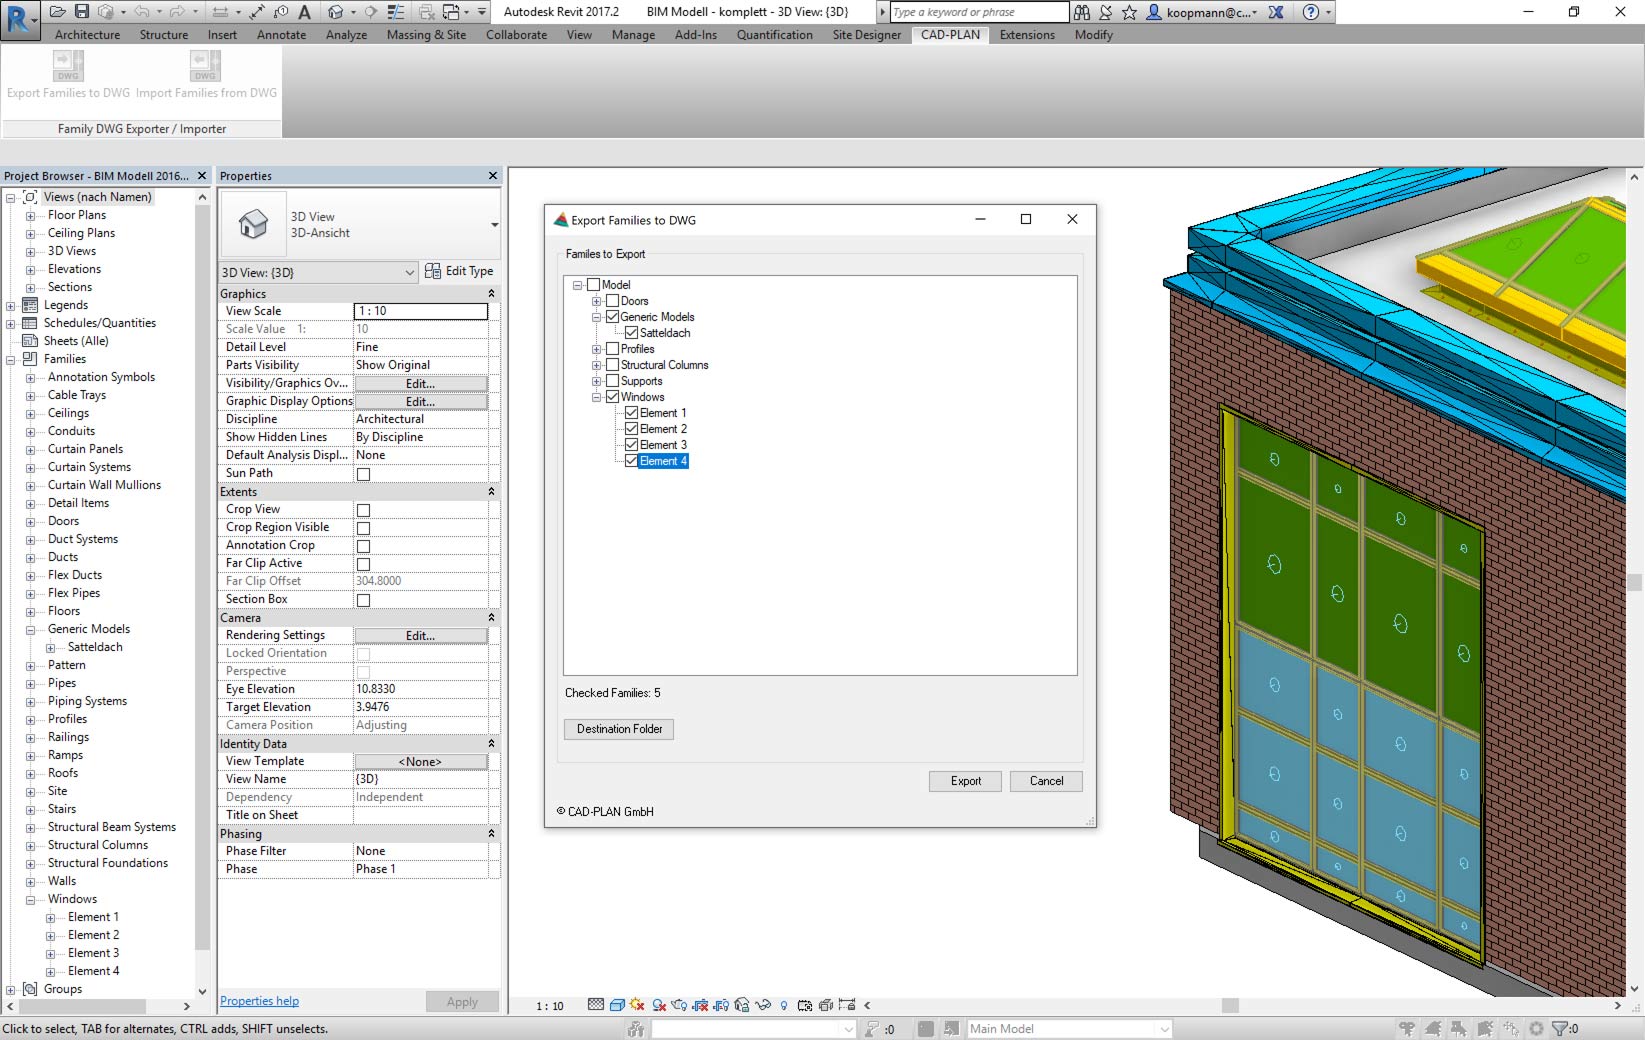This screenshot has height=1040, width=1645.
Task: Uncheck Element 2 in Windows export list
Action: (x=631, y=429)
